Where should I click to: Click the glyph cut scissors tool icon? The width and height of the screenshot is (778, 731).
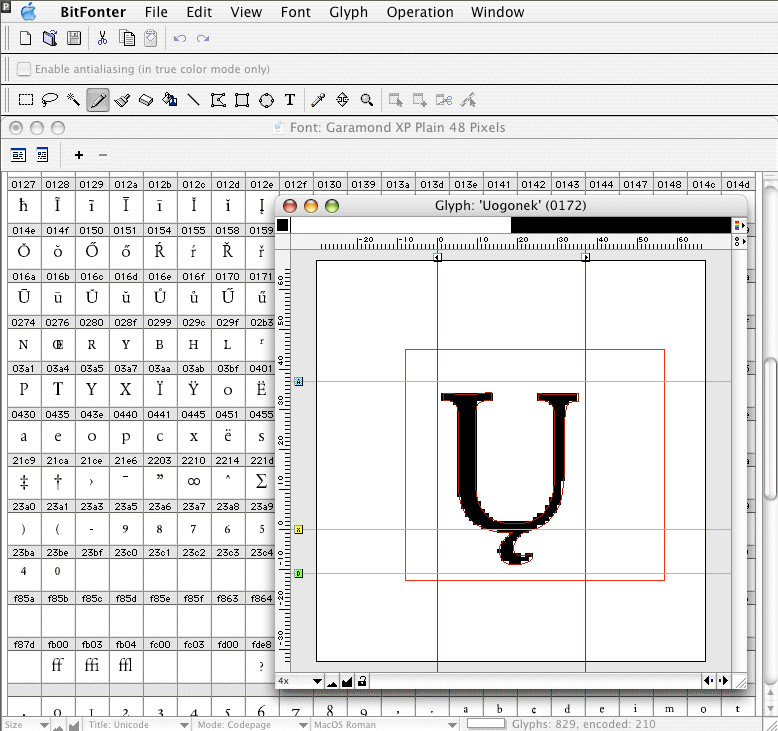444,100
